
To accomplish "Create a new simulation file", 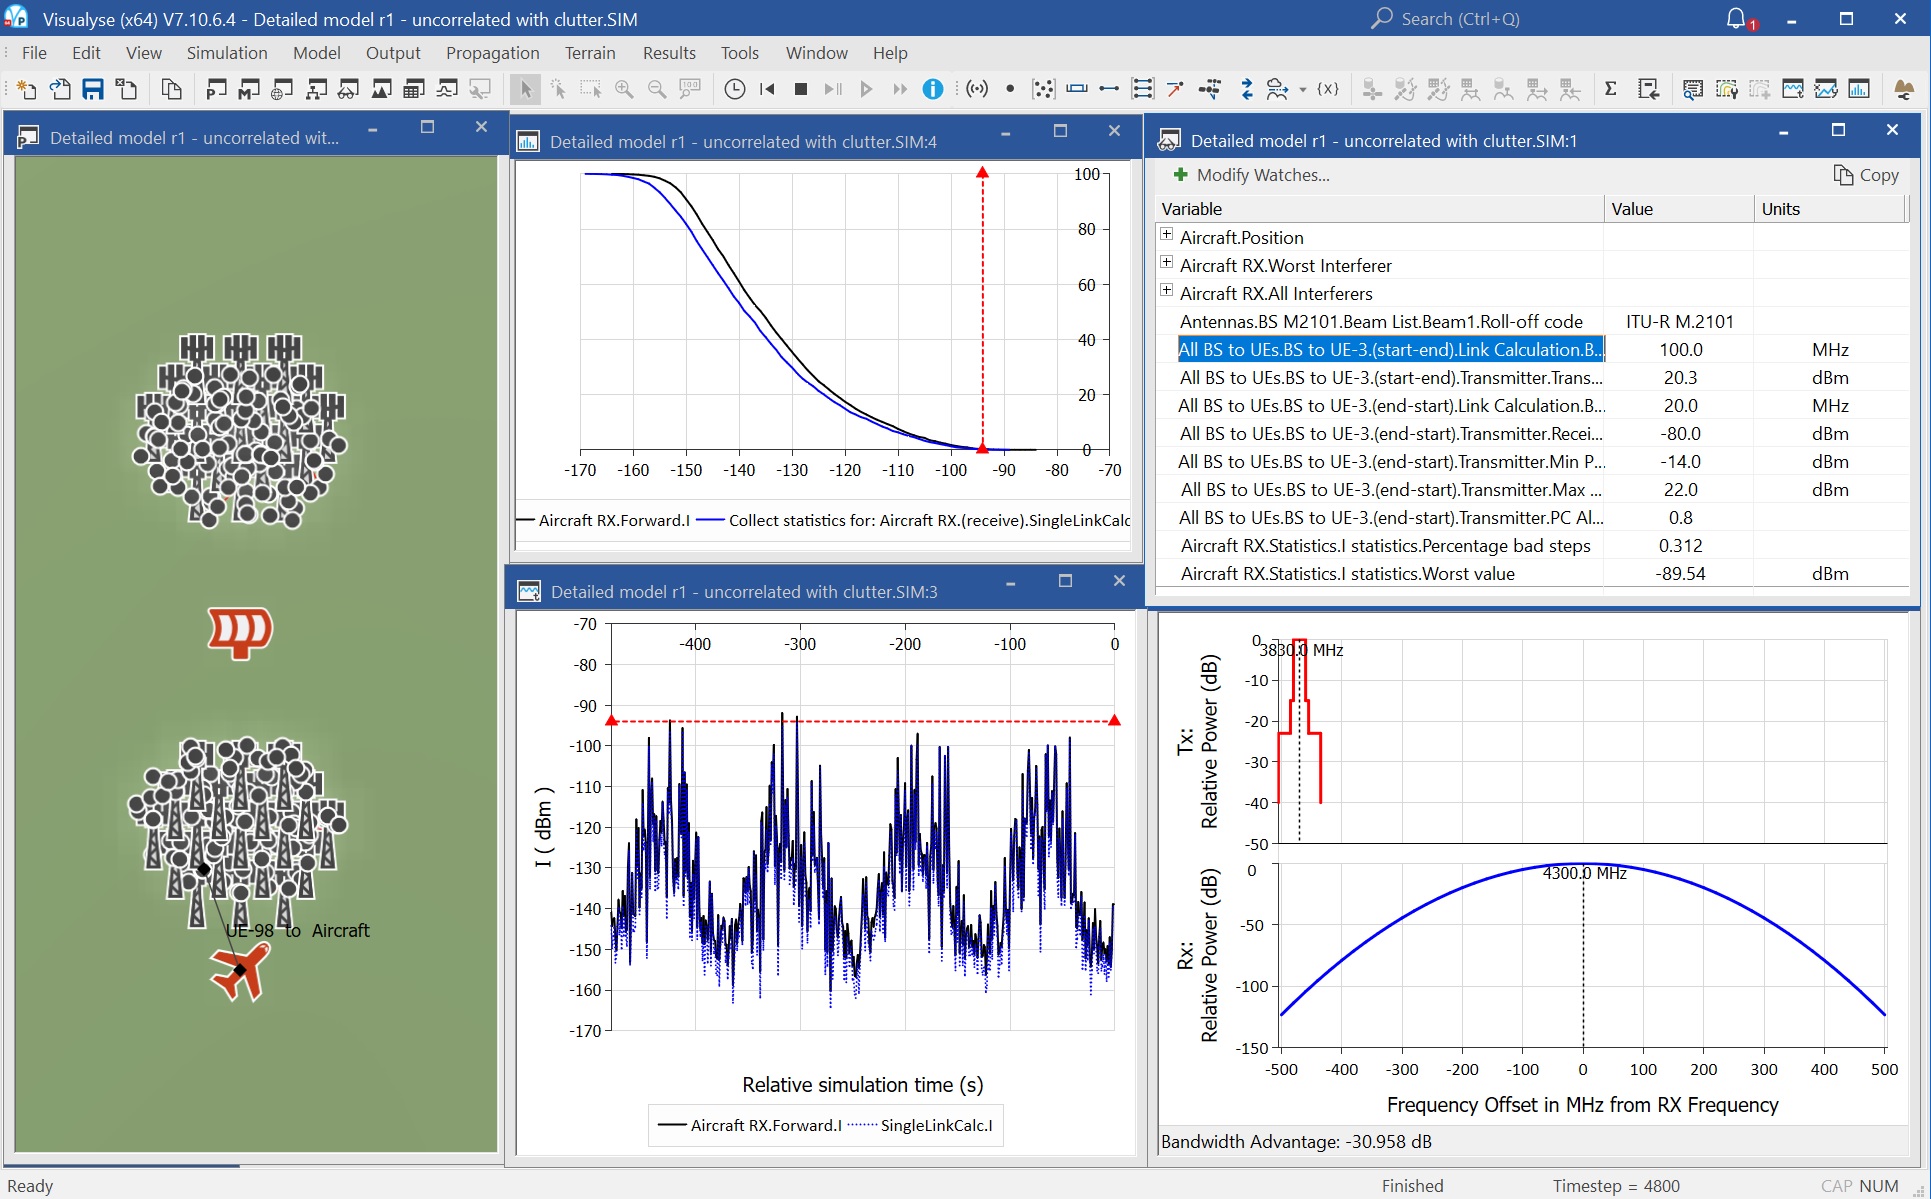I will tap(27, 90).
